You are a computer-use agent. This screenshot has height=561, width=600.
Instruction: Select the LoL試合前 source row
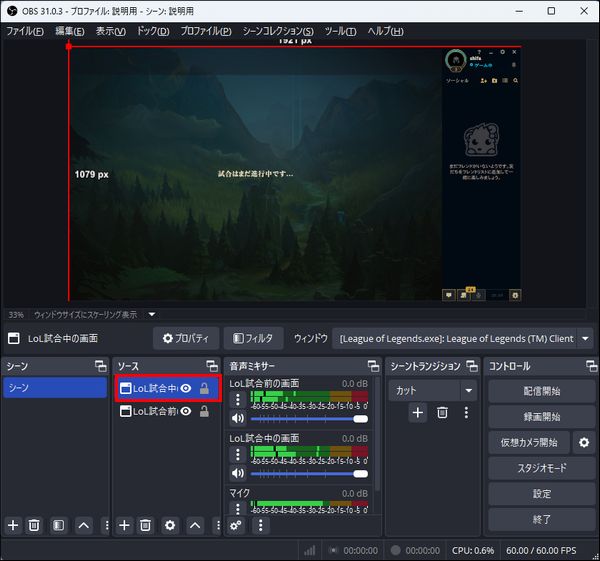(x=168, y=411)
